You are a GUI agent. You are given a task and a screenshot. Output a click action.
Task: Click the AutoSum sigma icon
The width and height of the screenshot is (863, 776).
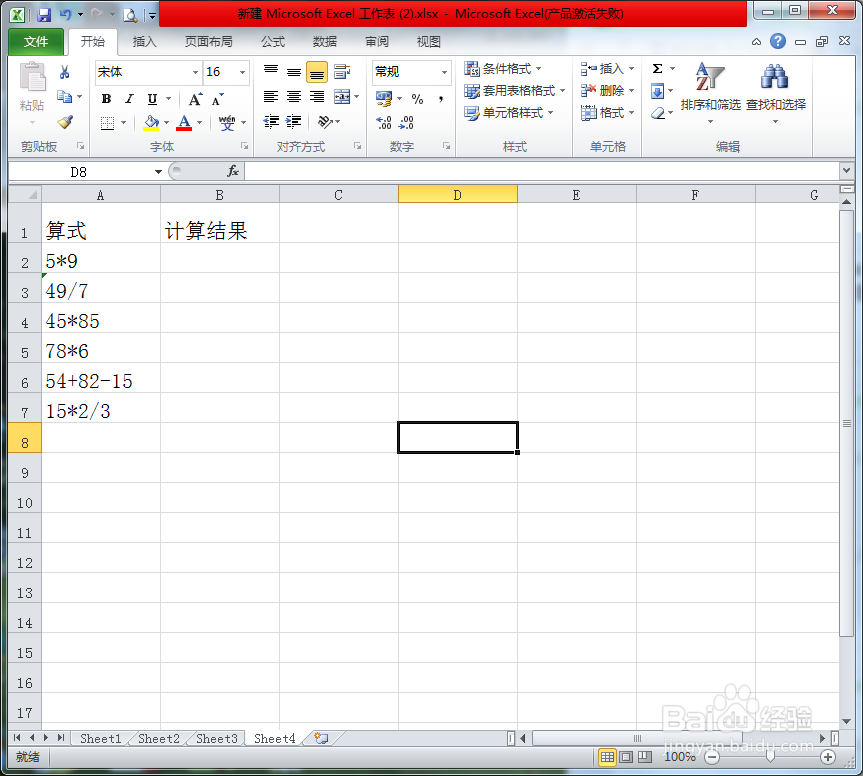[657, 69]
